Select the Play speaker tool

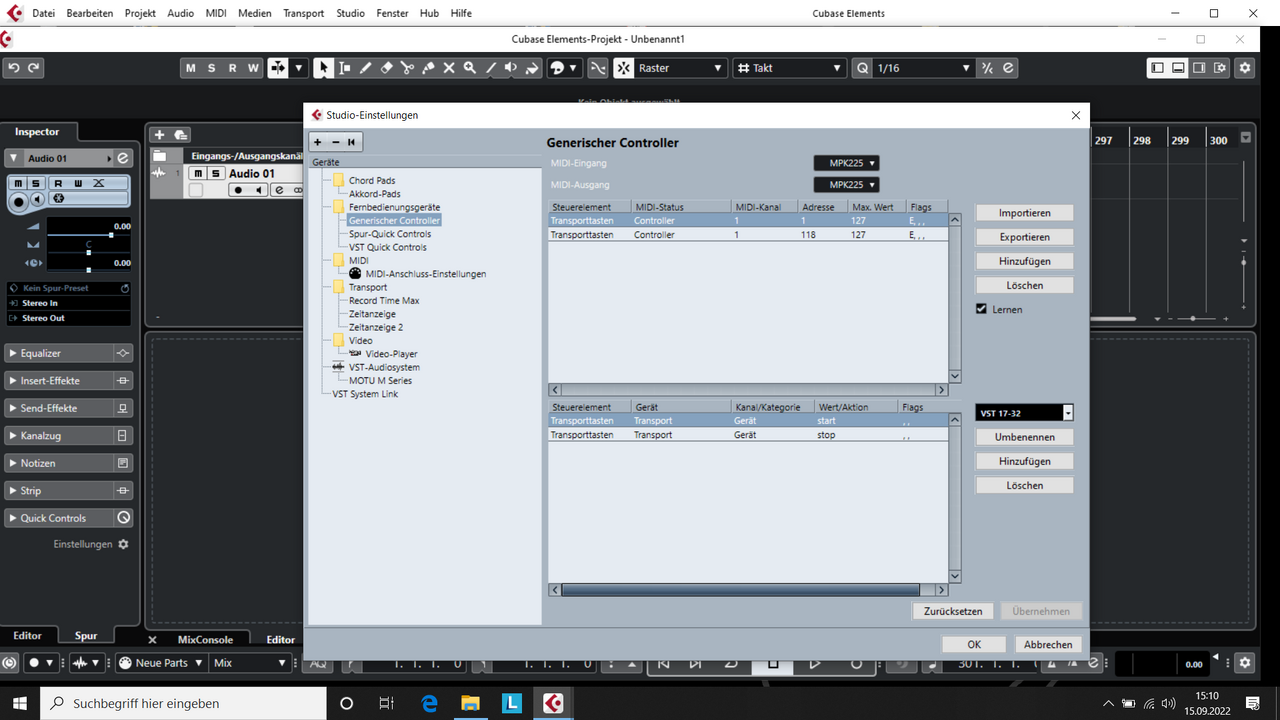tap(511, 68)
